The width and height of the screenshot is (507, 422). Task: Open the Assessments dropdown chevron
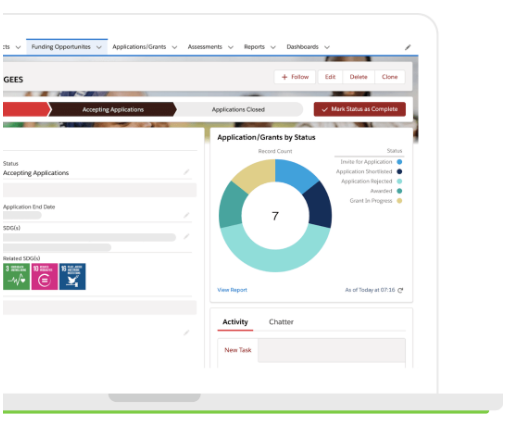pos(231,47)
